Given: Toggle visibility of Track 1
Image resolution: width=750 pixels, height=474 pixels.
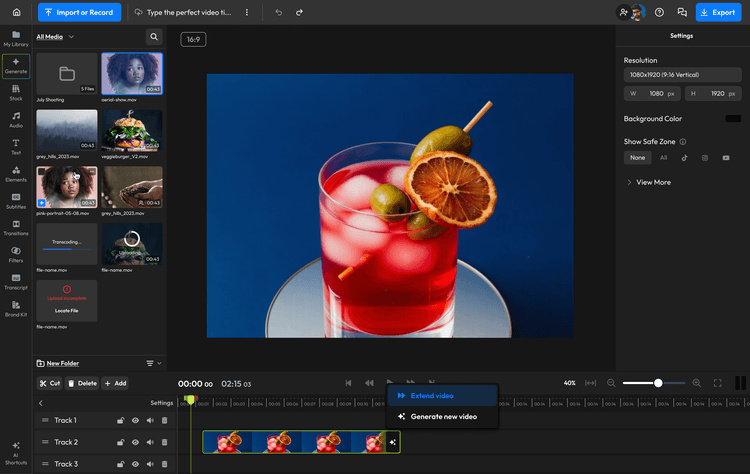Looking at the screenshot, I should pos(135,420).
